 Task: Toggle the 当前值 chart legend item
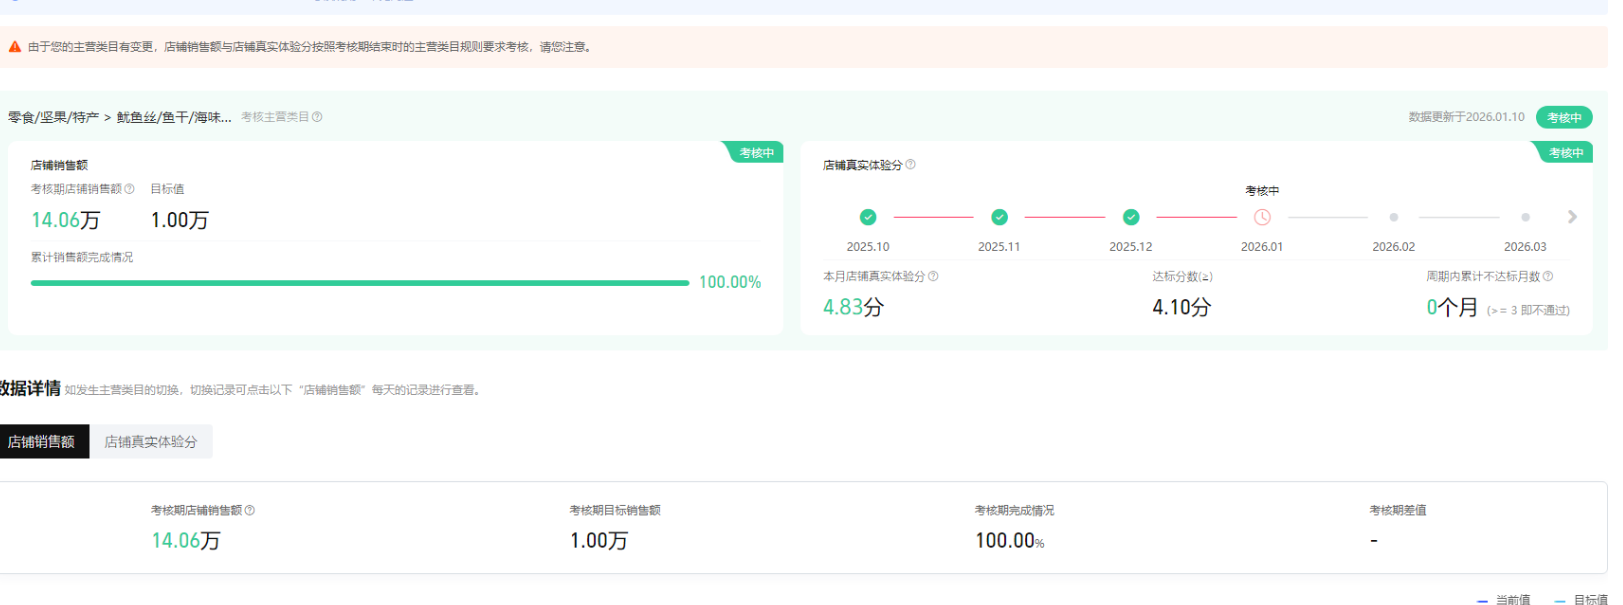[1504, 600]
